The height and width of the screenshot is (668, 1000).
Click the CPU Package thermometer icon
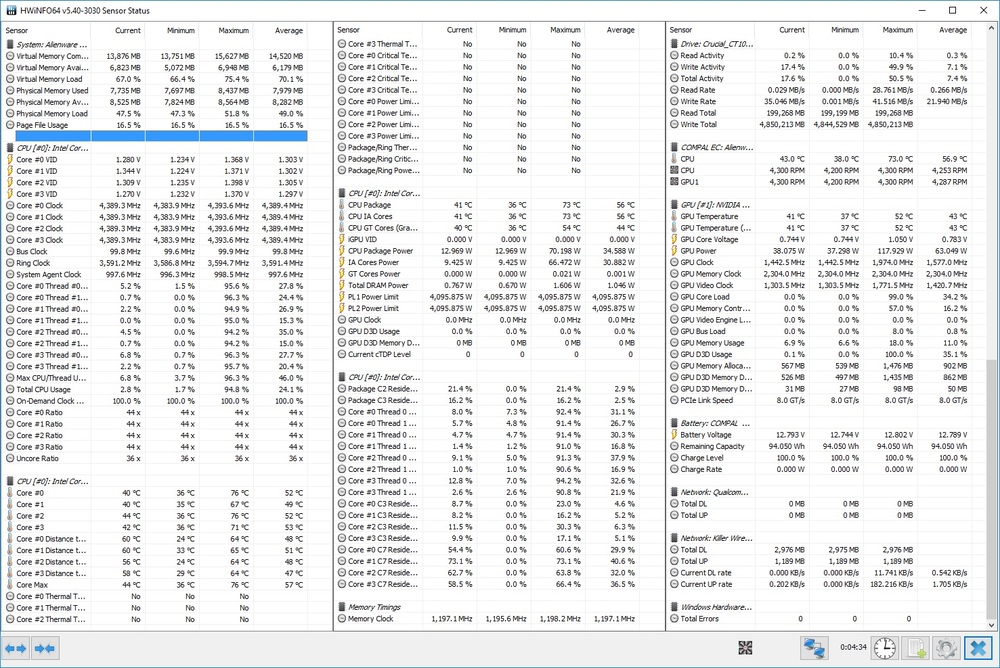point(341,204)
